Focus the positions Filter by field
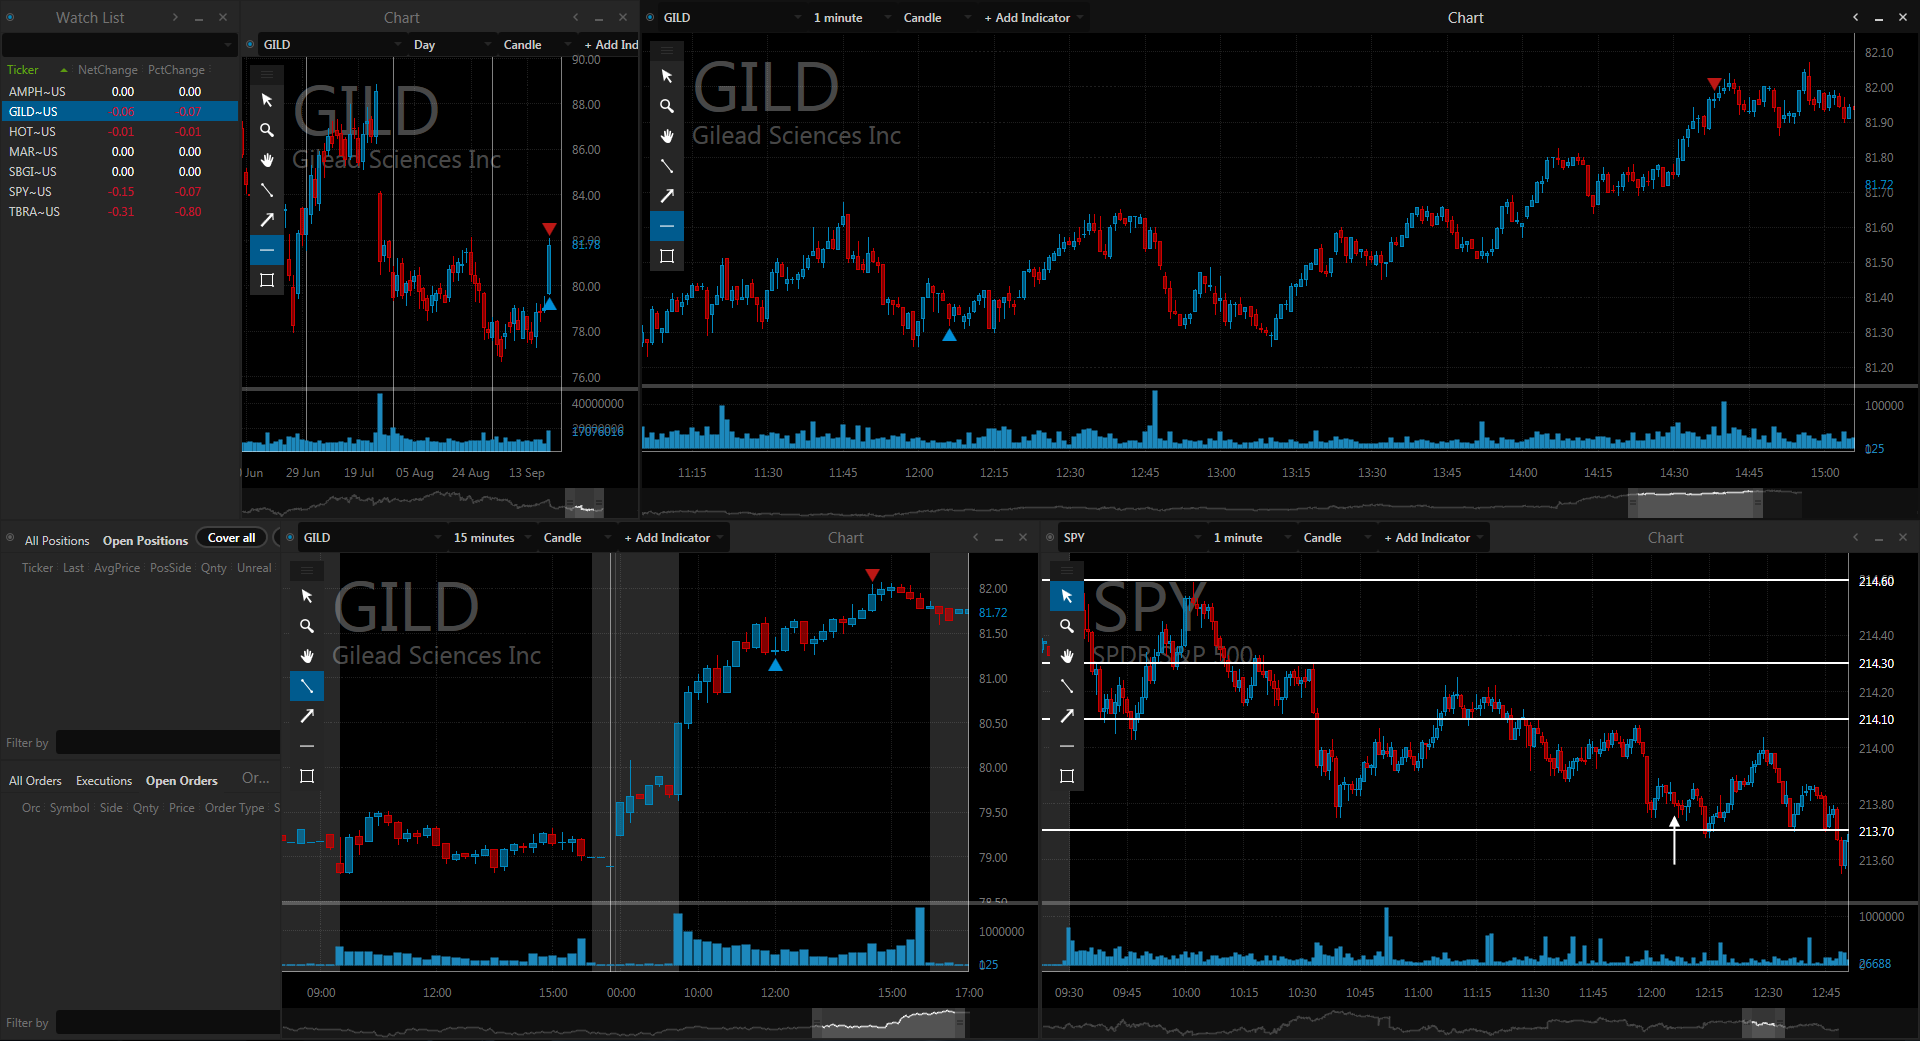Screen dimensions: 1920x1041 168,742
